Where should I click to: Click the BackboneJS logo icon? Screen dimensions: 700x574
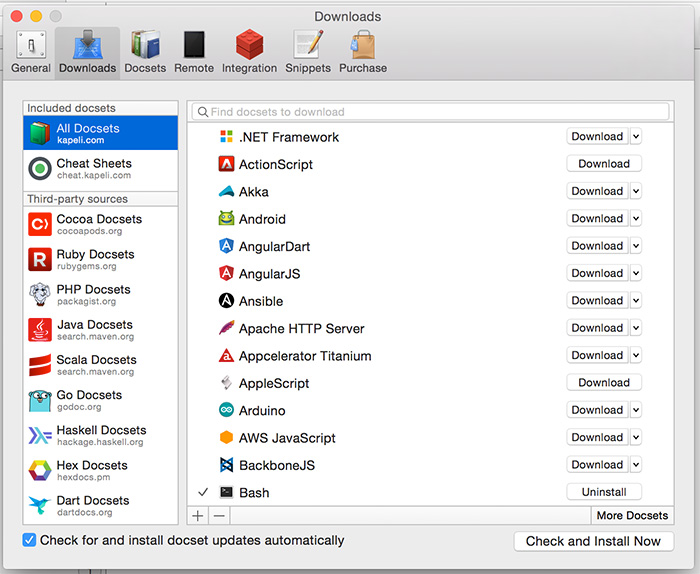pos(226,465)
